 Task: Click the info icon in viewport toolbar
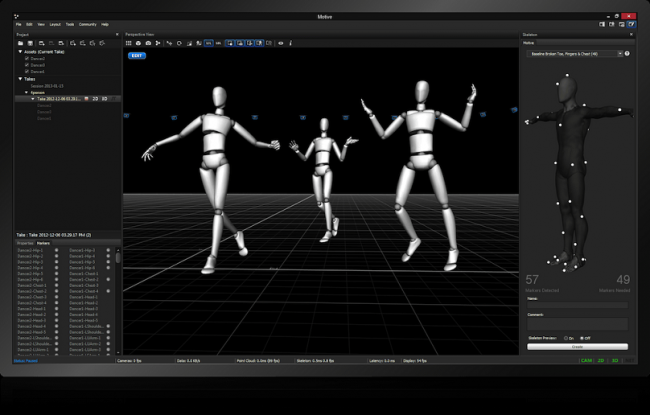[x=292, y=43]
